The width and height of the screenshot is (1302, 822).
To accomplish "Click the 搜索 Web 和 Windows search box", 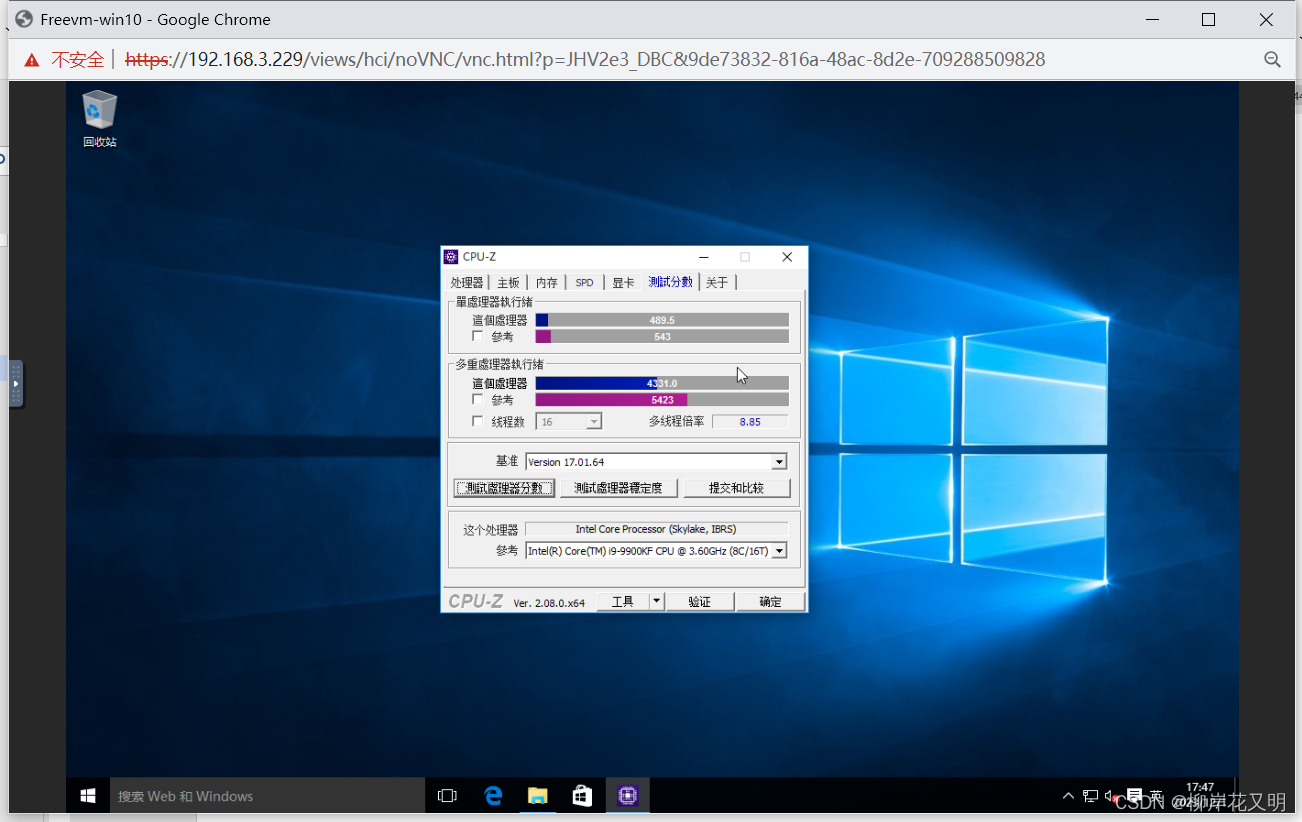I will click(268, 796).
